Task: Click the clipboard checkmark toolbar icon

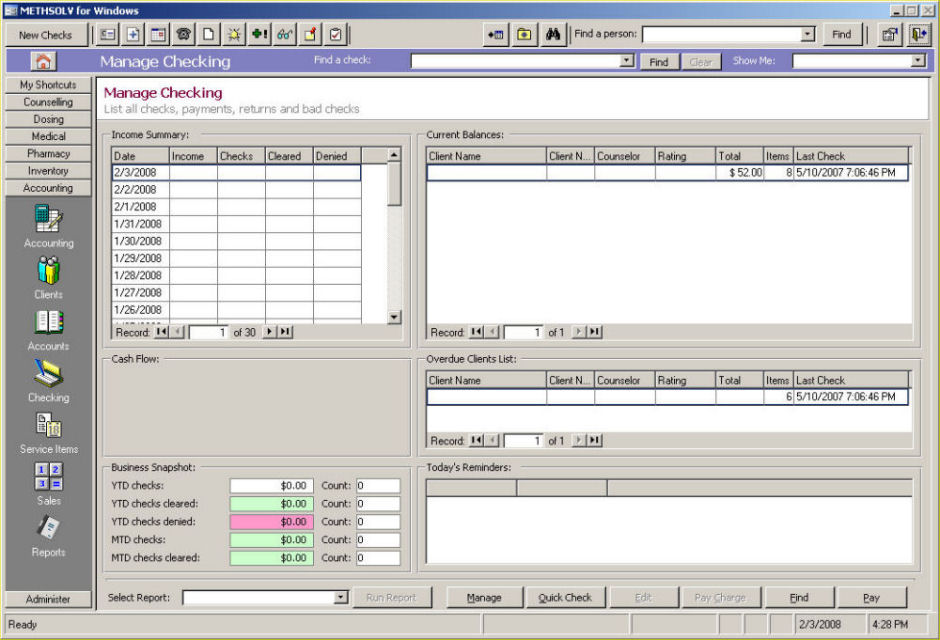Action: pos(336,35)
